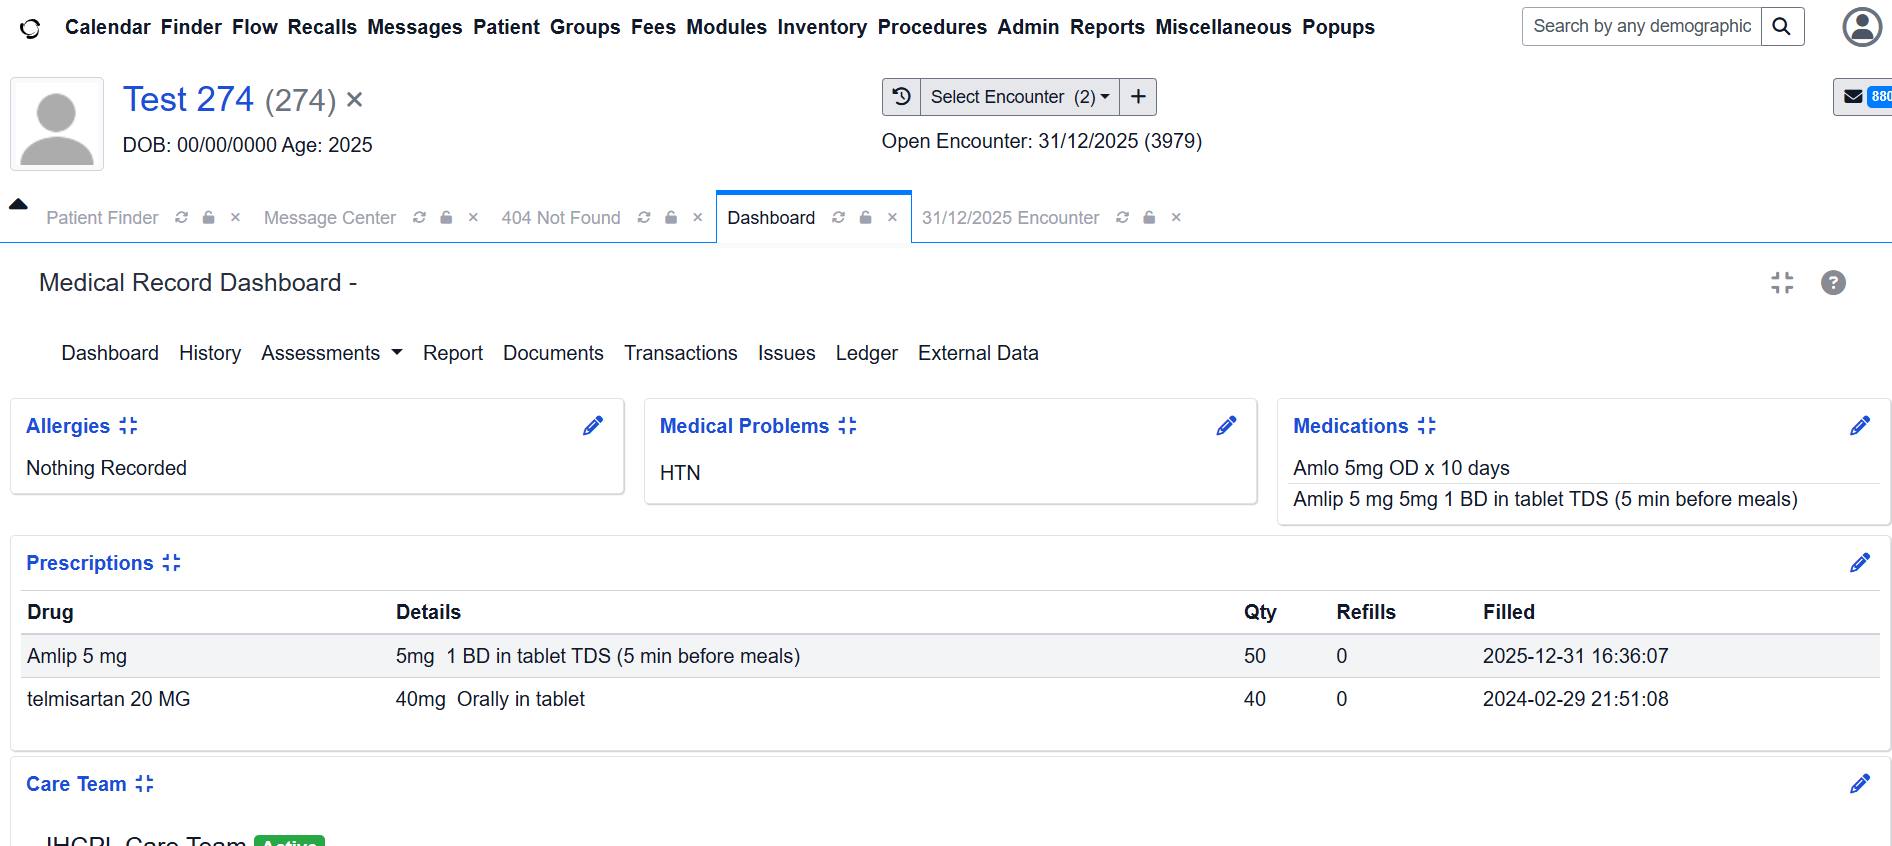Collapse the Prescriptions section

[x=172, y=563]
